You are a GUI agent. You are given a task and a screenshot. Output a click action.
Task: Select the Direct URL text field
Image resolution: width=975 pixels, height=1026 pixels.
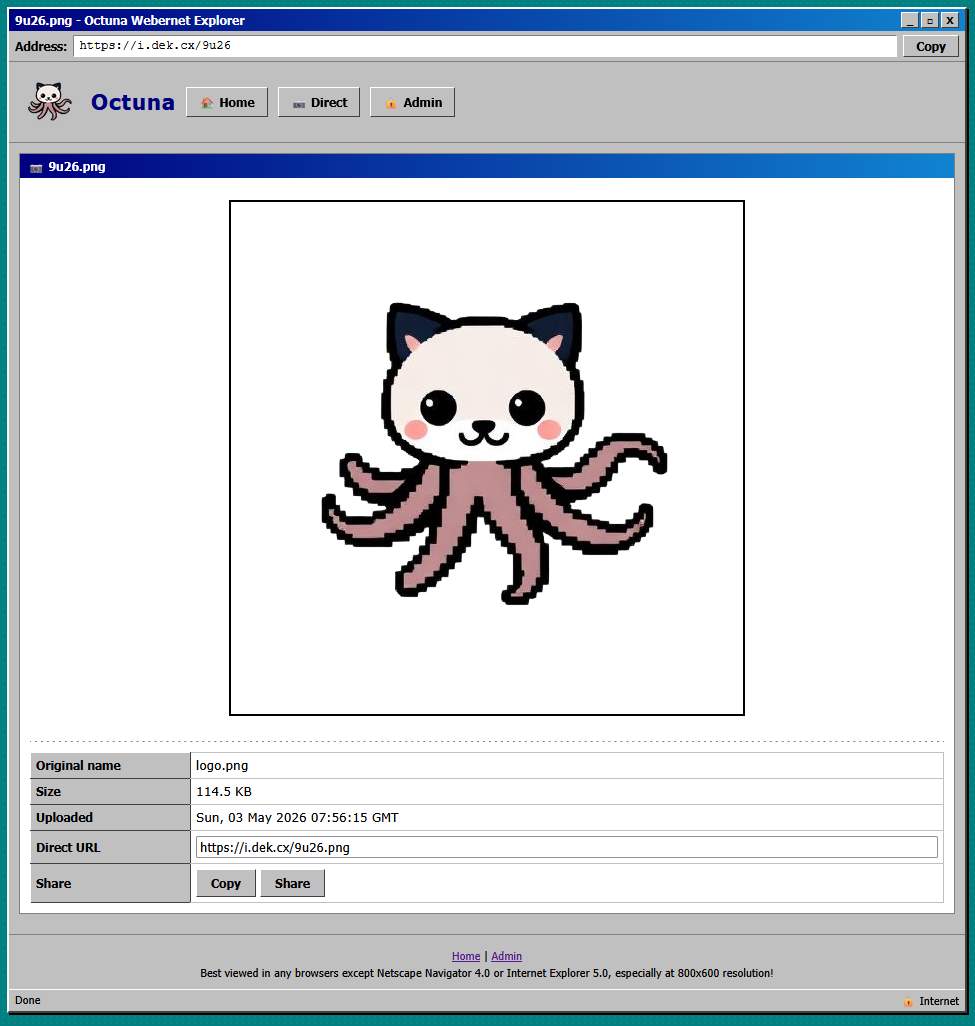point(567,847)
